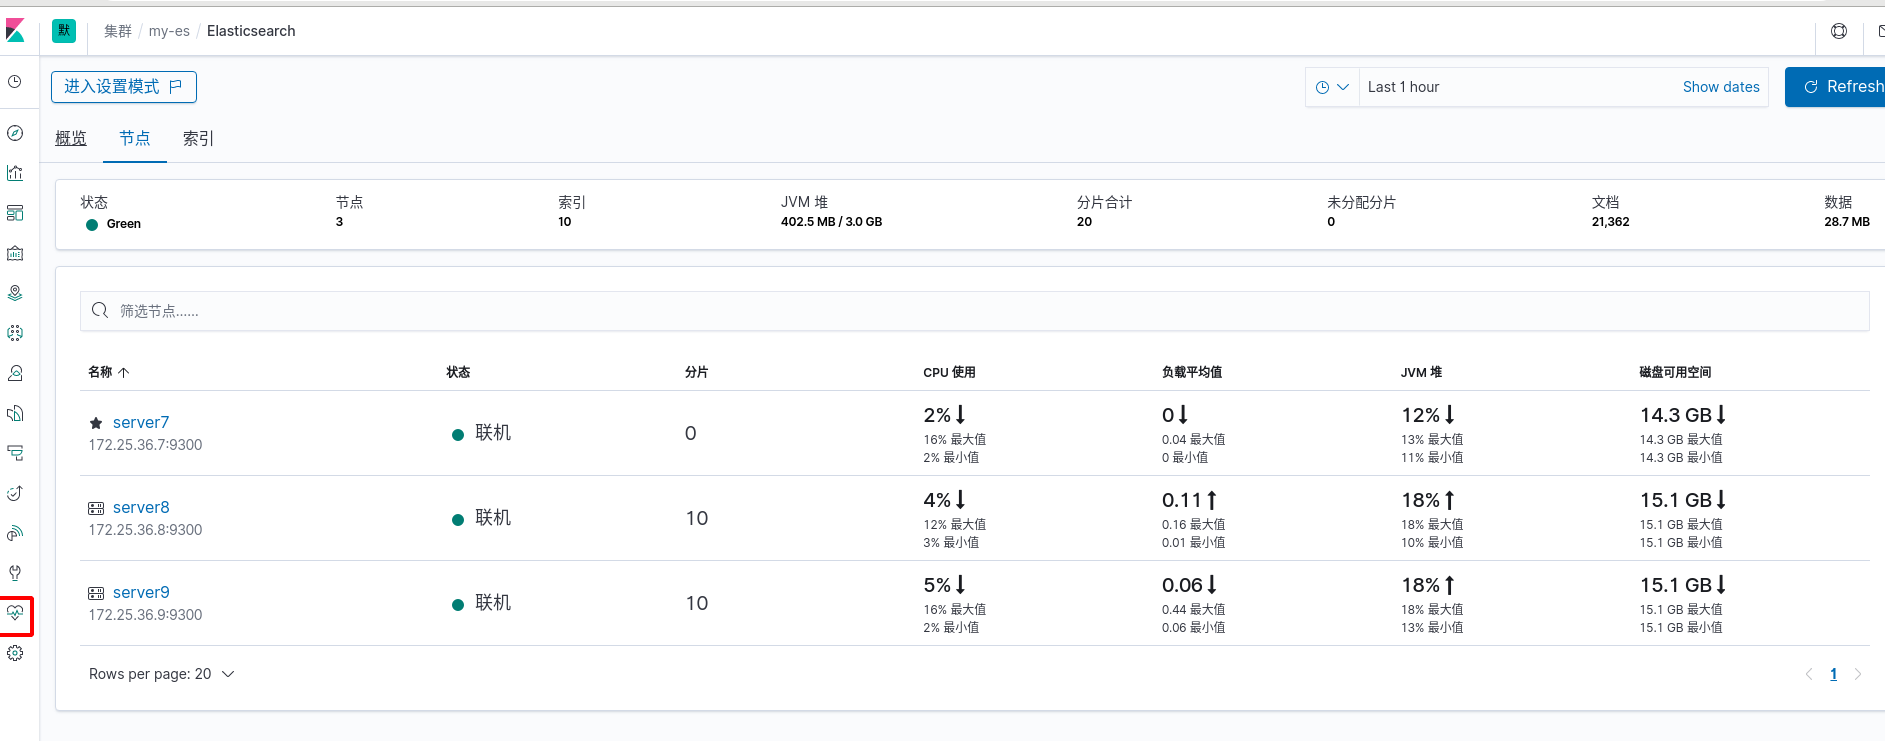
Task: Switch to the 索引 tab
Action: pyautogui.click(x=198, y=138)
